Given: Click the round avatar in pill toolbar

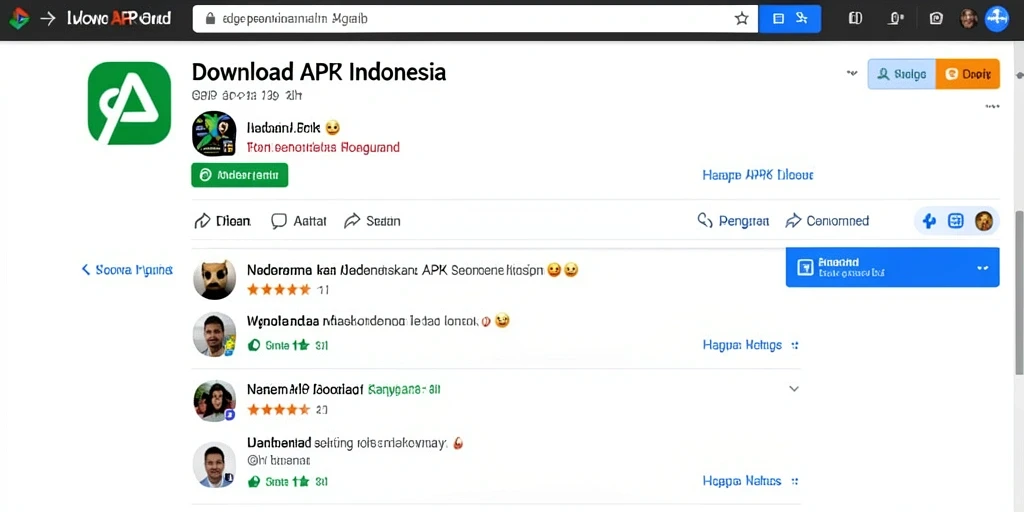Looking at the screenshot, I should 984,221.
